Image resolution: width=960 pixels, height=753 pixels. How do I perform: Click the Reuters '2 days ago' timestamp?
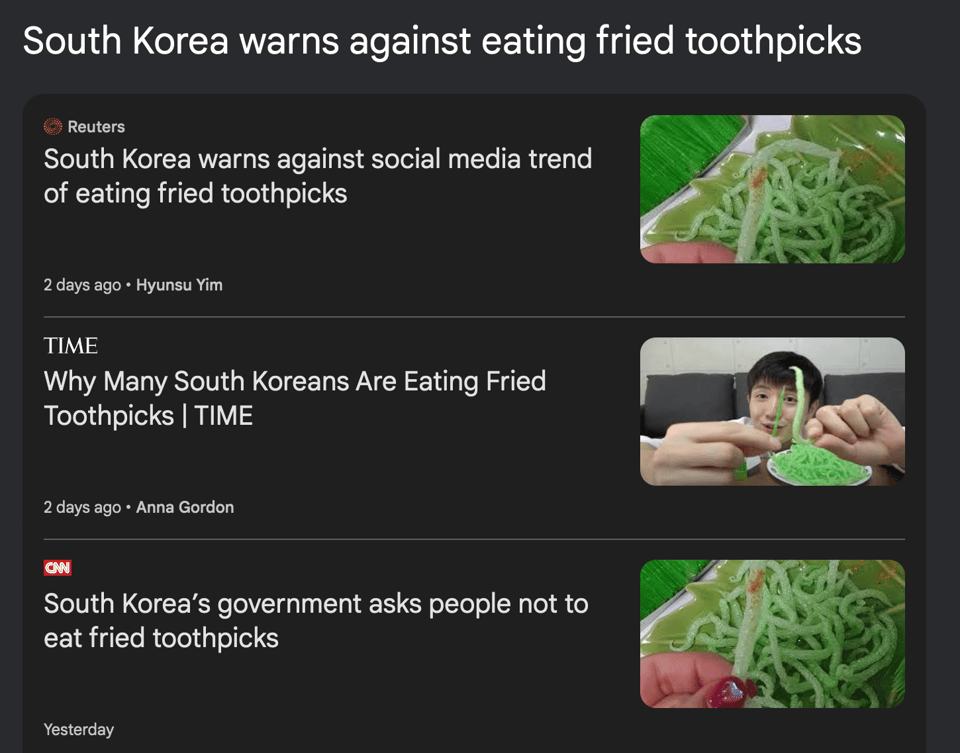tap(82, 285)
